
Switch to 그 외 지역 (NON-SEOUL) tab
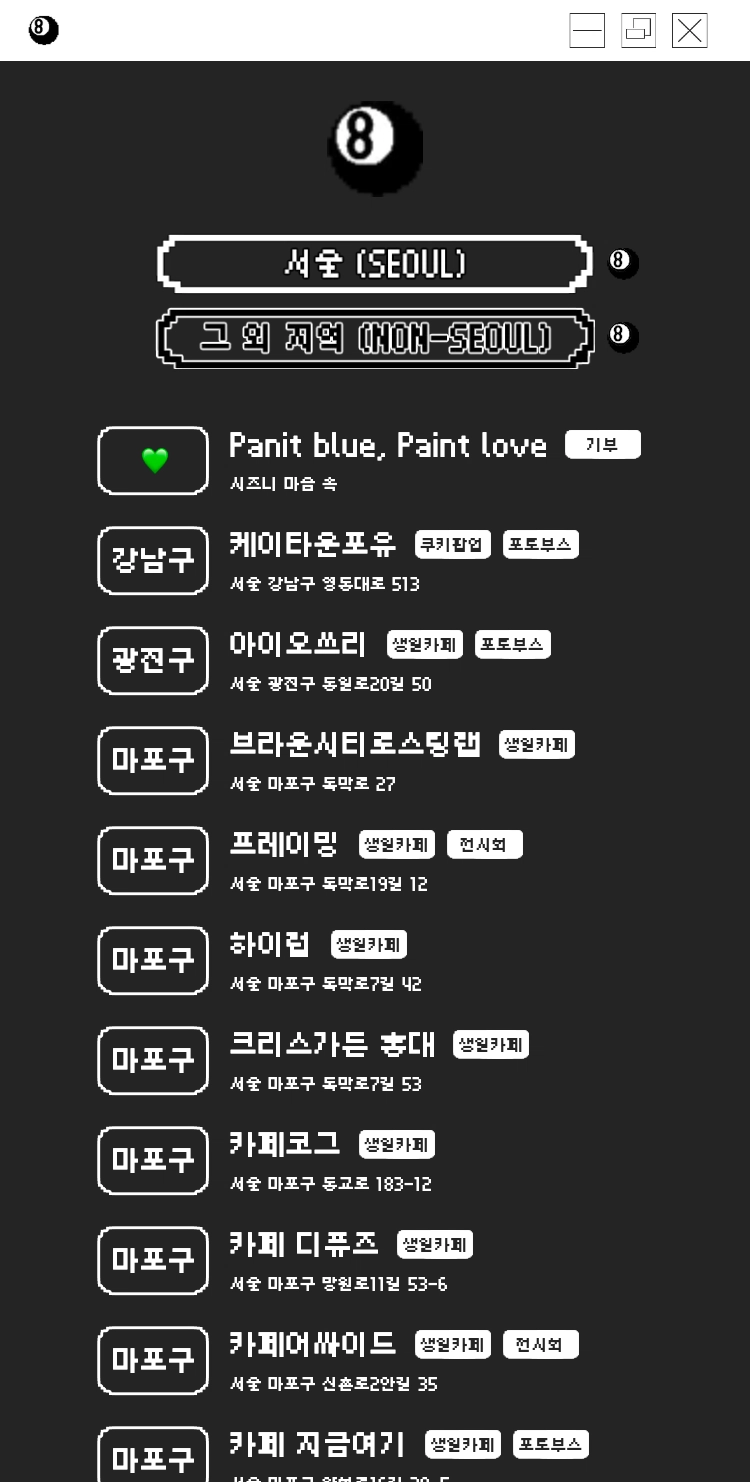tap(375, 338)
